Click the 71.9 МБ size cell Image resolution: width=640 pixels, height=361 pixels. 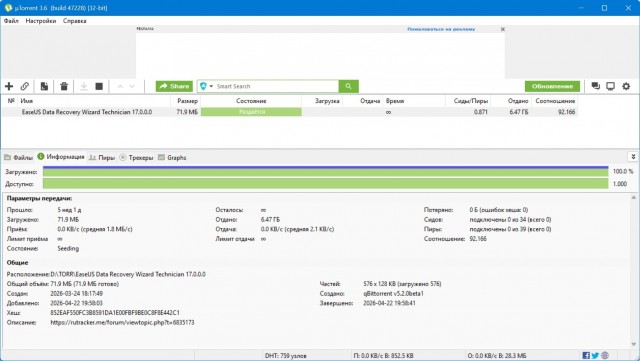coord(187,112)
